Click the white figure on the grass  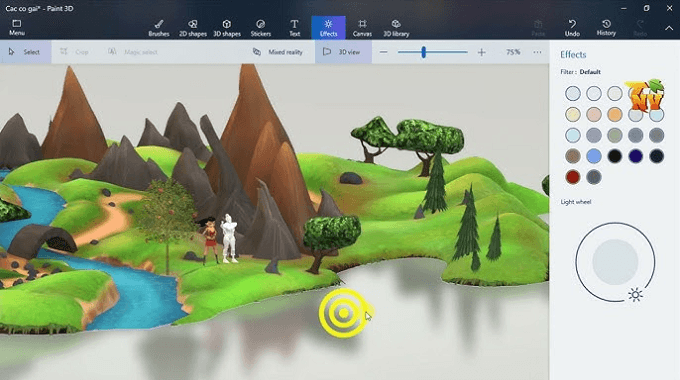pyautogui.click(x=229, y=239)
